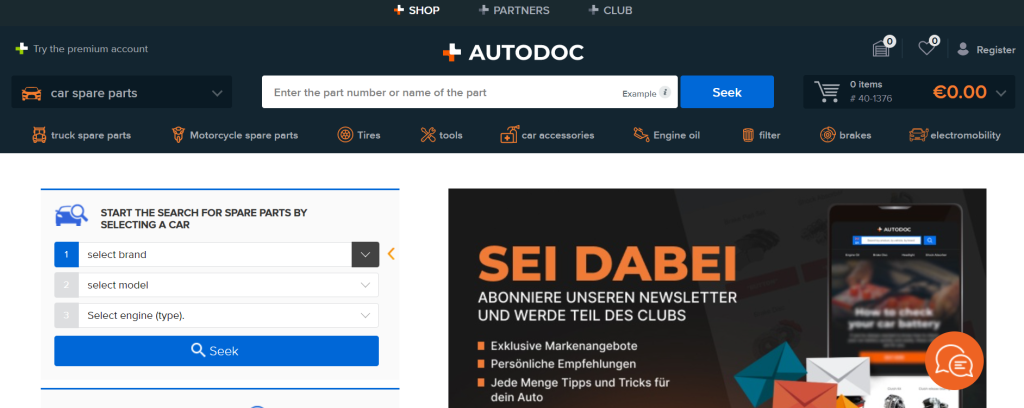Click the shopping cart icon

click(826, 92)
